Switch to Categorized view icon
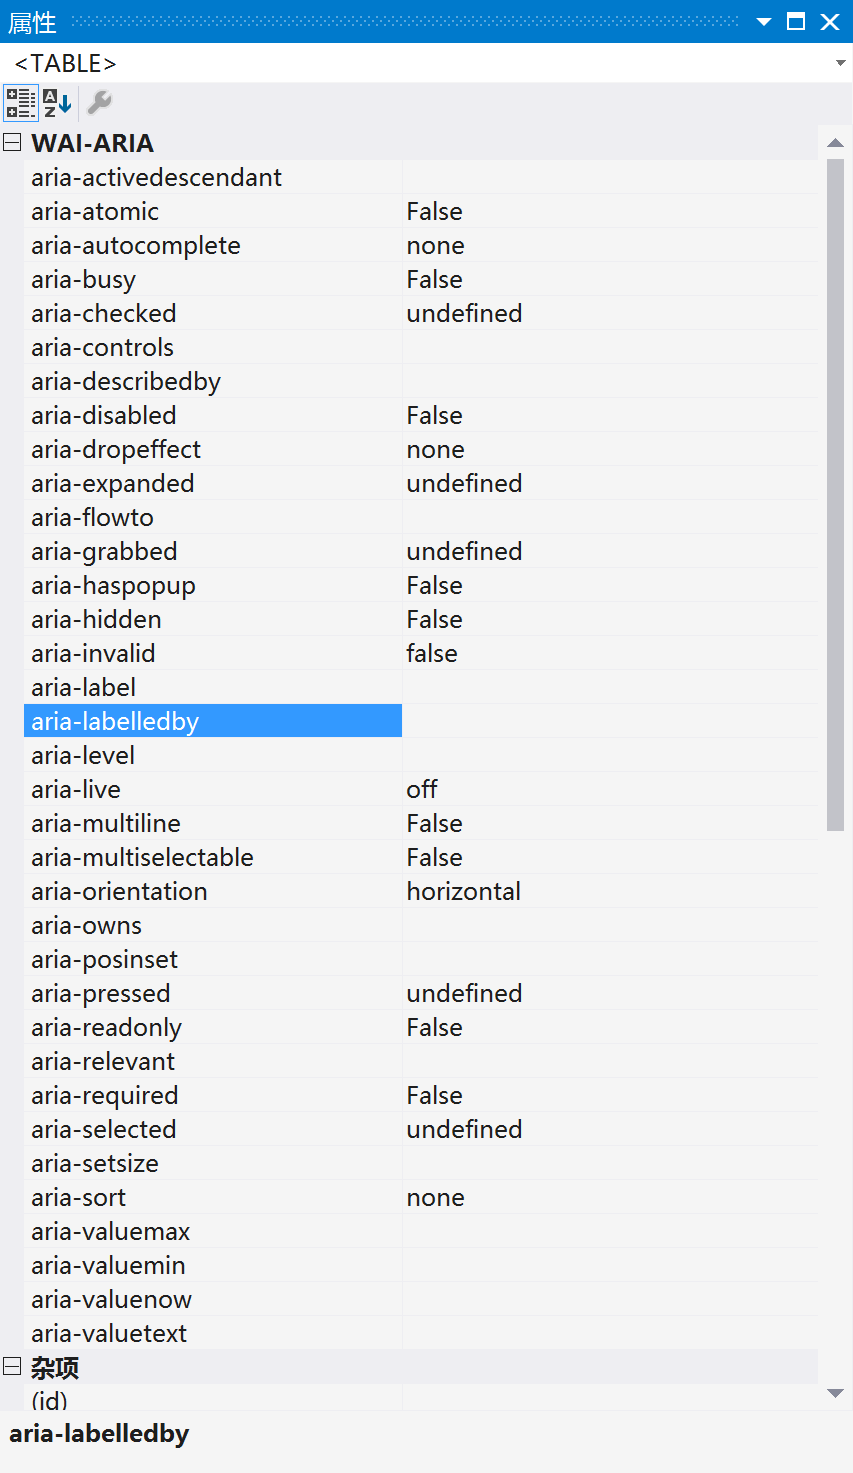 coord(21,103)
